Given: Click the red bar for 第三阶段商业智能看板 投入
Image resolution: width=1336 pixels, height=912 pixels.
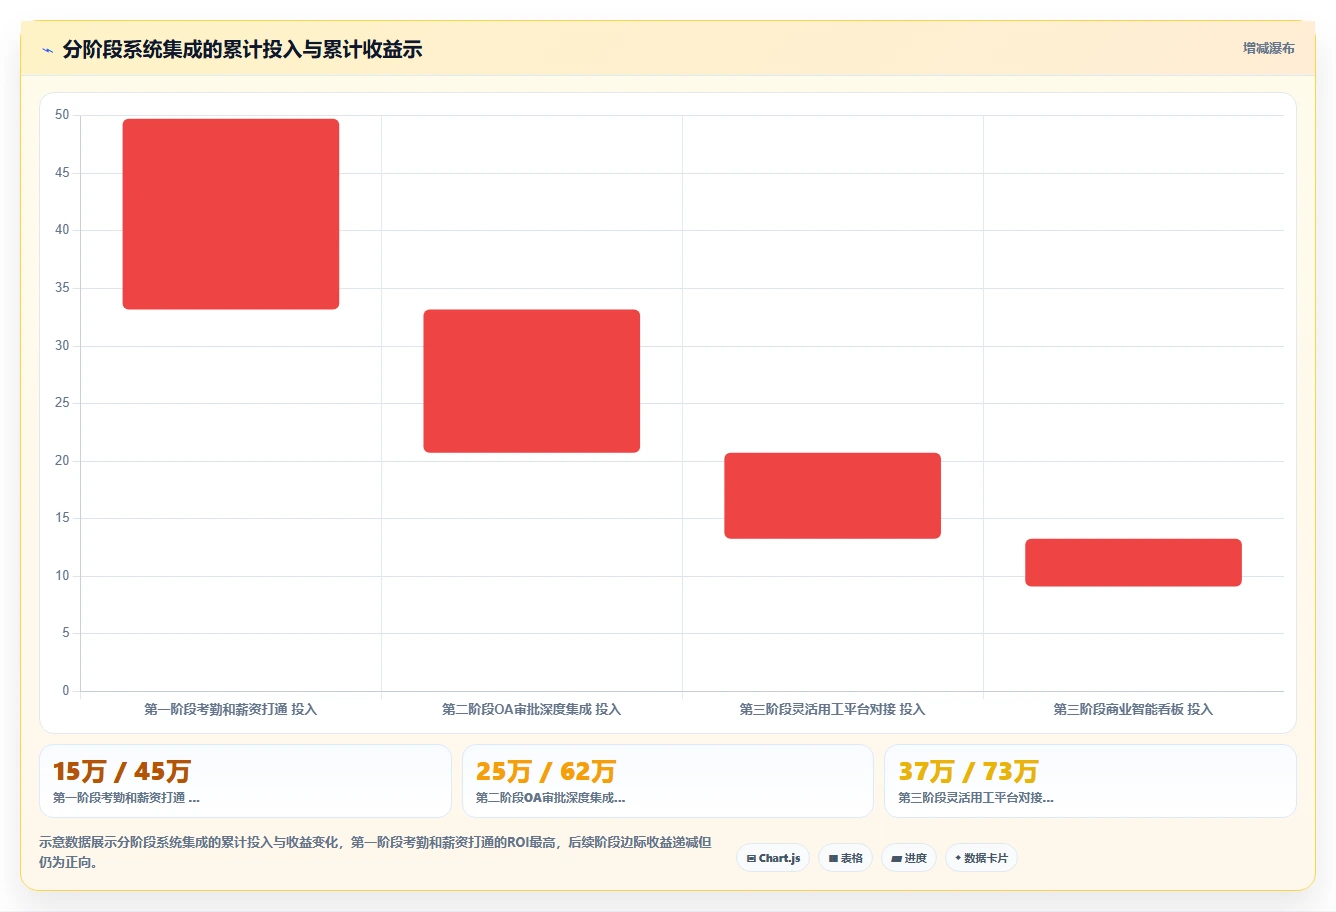Looking at the screenshot, I should coord(1134,563).
